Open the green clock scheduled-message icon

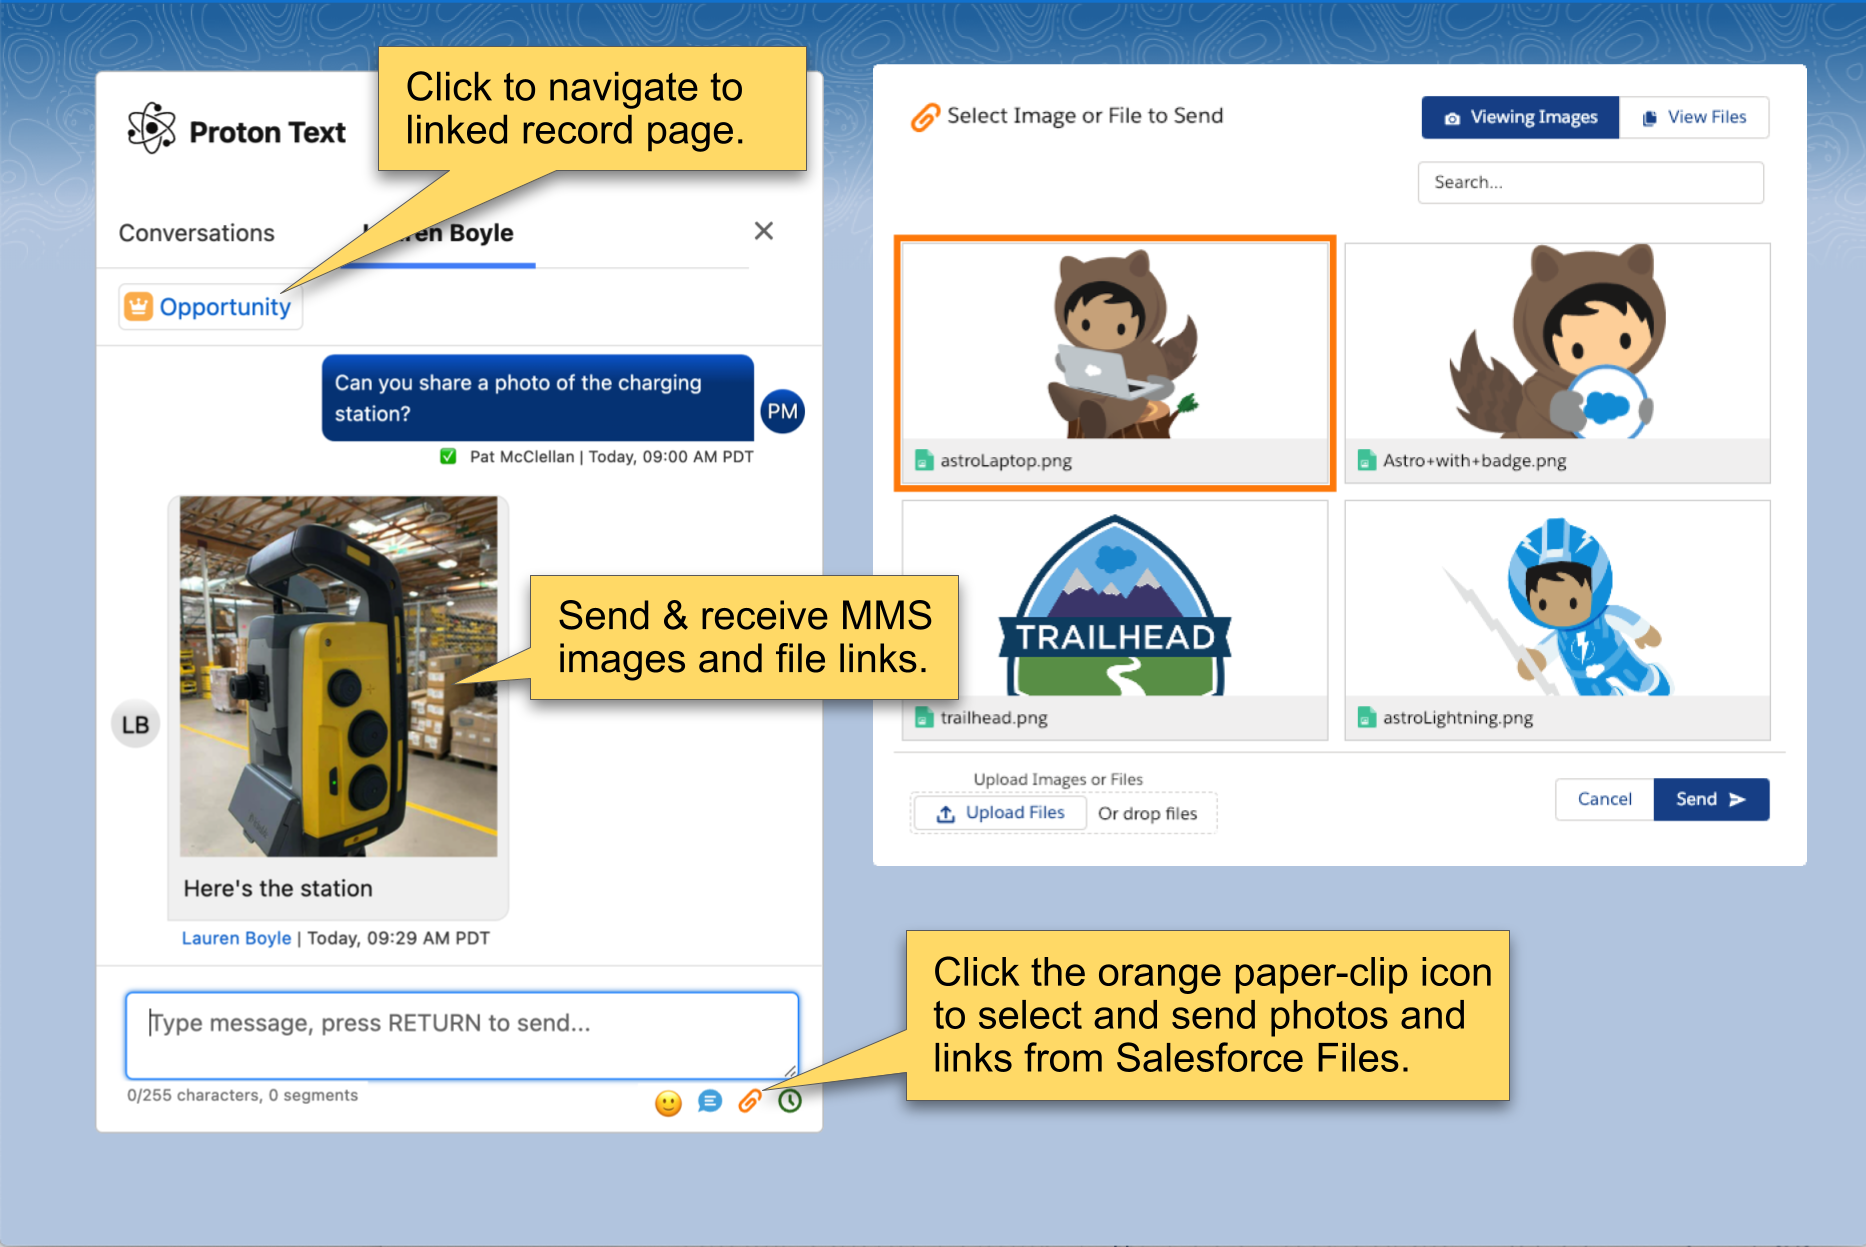click(x=792, y=1103)
